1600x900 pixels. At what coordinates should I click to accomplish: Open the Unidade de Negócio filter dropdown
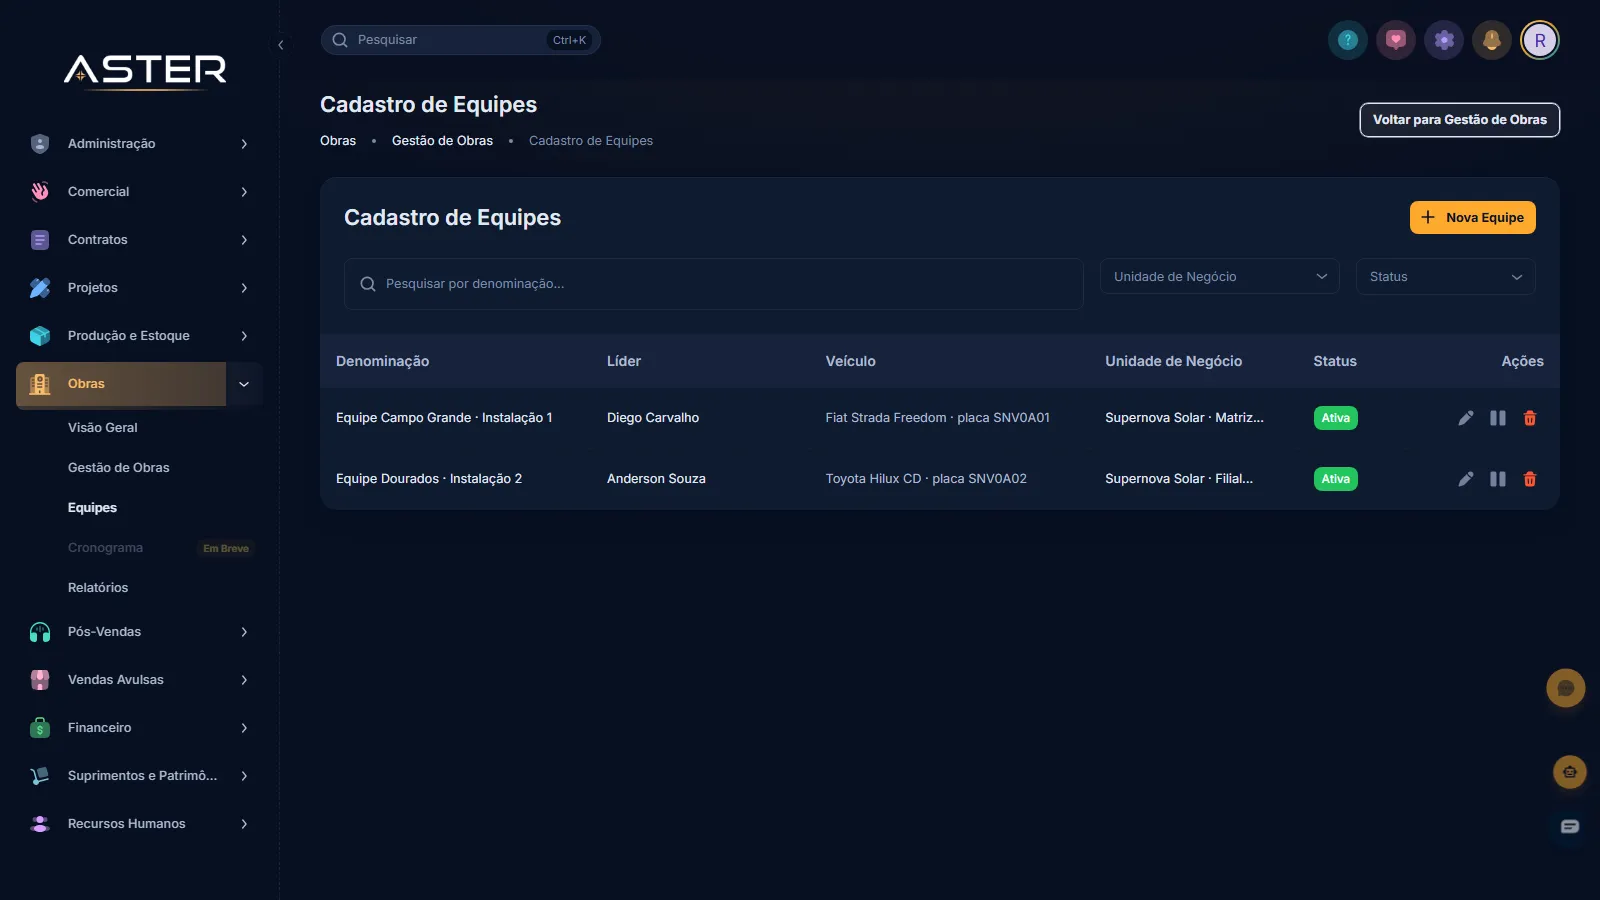click(1220, 277)
